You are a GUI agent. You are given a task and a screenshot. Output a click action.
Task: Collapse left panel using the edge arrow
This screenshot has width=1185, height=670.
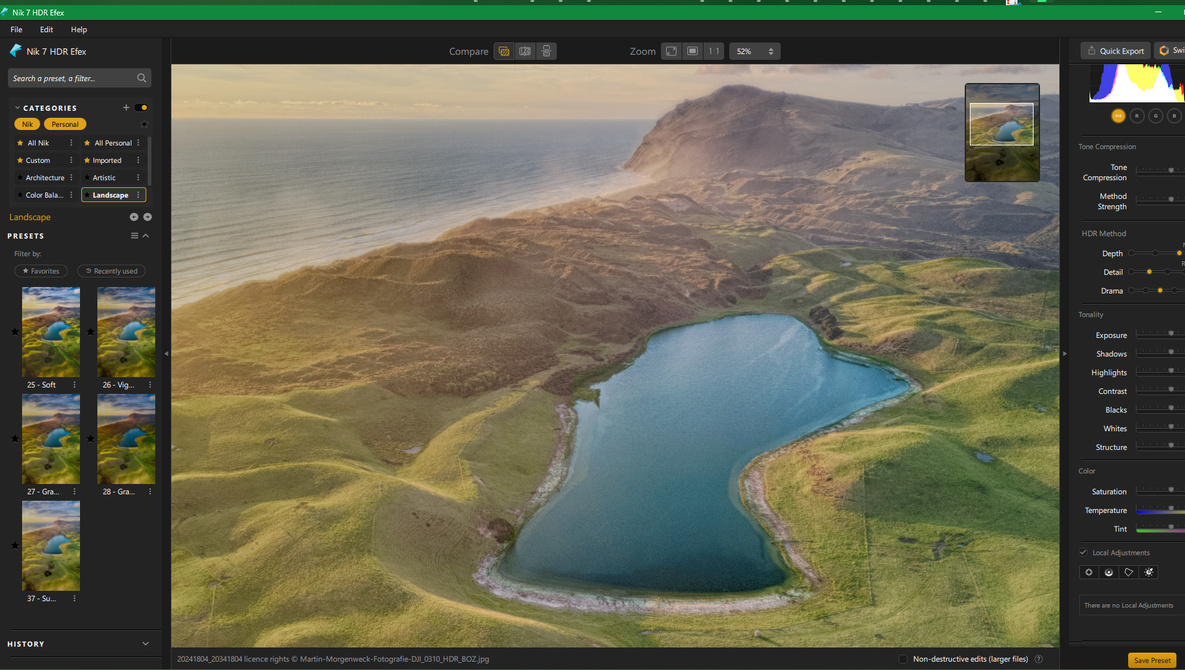click(166, 354)
